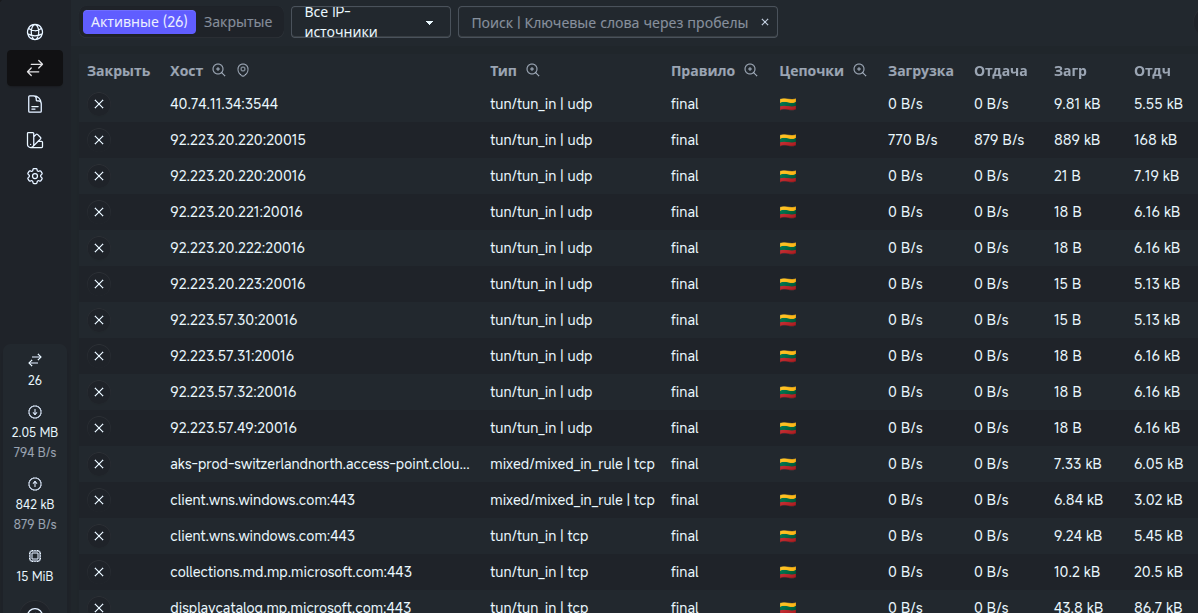Open the globe overview sidebar icon
This screenshot has height=613, width=1198.
(34, 32)
